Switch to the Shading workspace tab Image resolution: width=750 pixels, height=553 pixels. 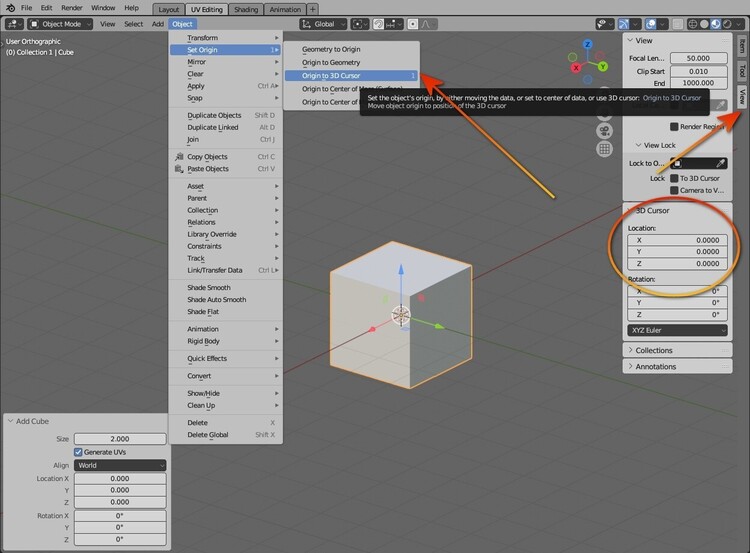(x=245, y=8)
